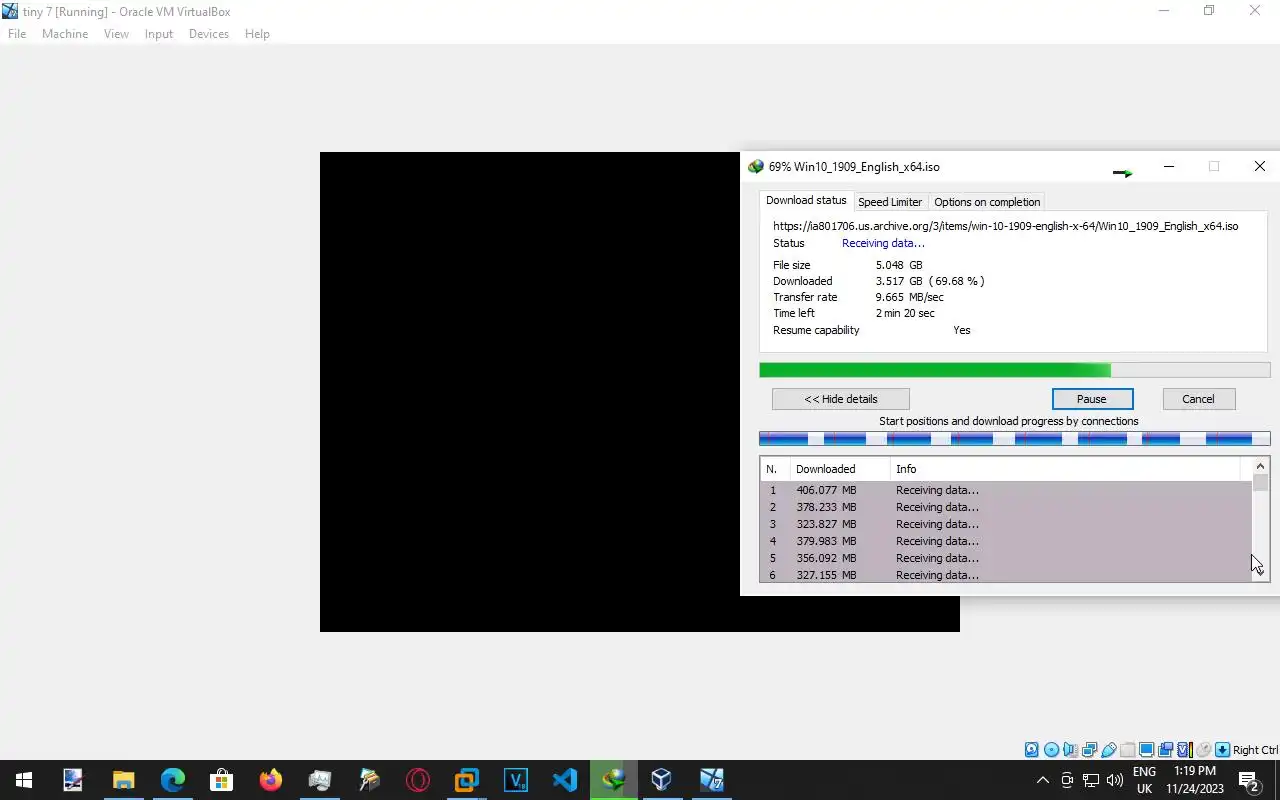Image resolution: width=1280 pixels, height=800 pixels.
Task: Open VMware Workstation from the taskbar
Action: click(x=467, y=779)
